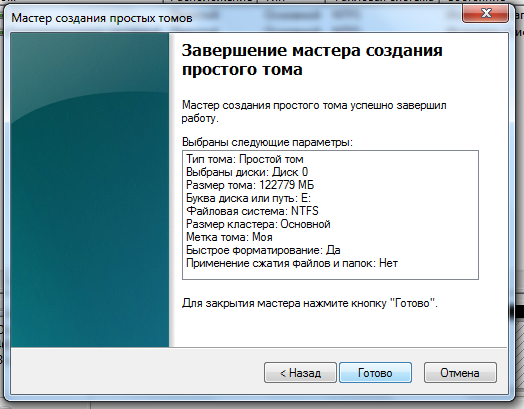Screen dimensions: 524x409
Task: Select the line 'Метка тома: Моя'
Action: pos(229,237)
